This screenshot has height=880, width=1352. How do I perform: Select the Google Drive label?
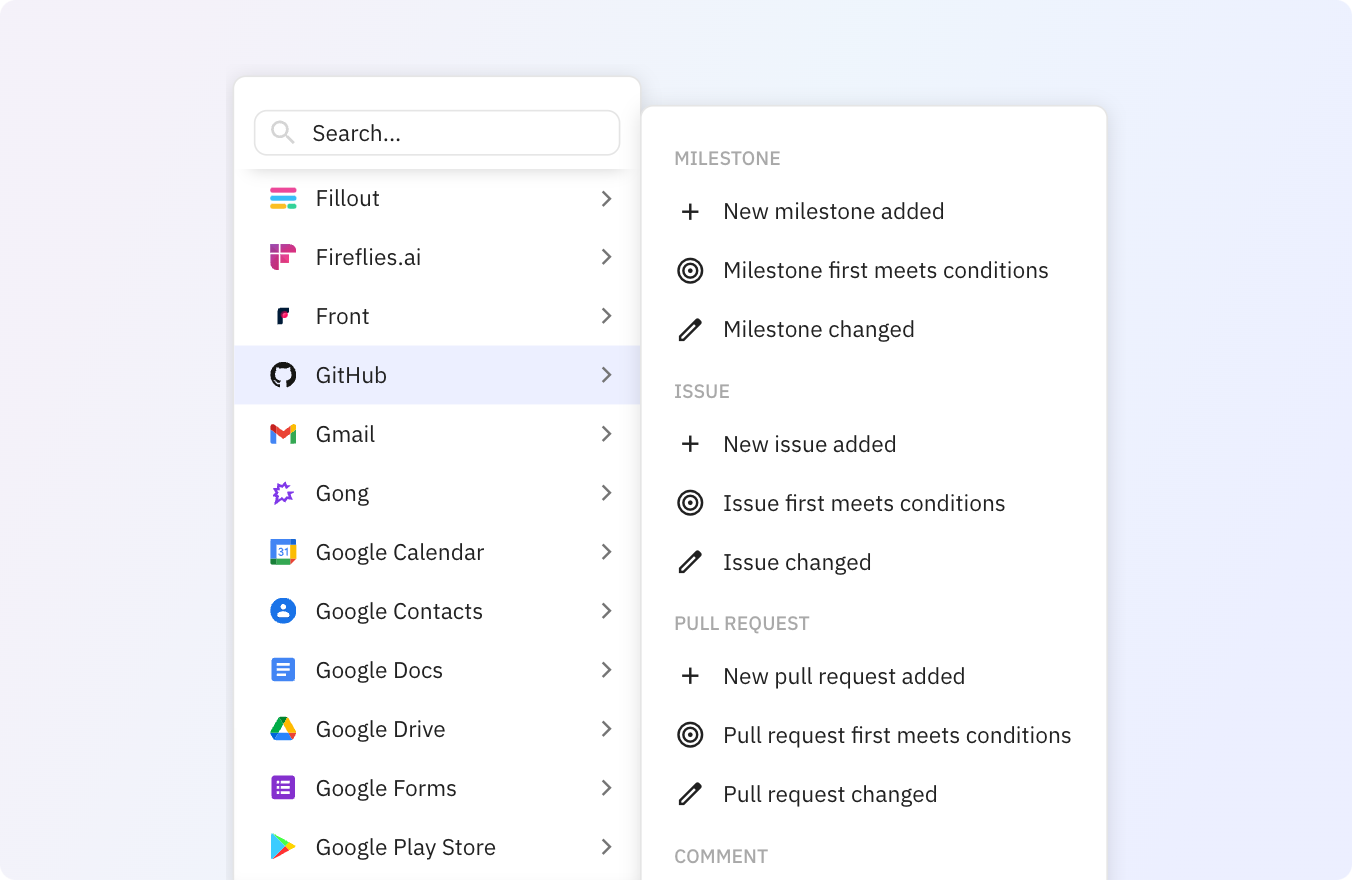tap(381, 729)
